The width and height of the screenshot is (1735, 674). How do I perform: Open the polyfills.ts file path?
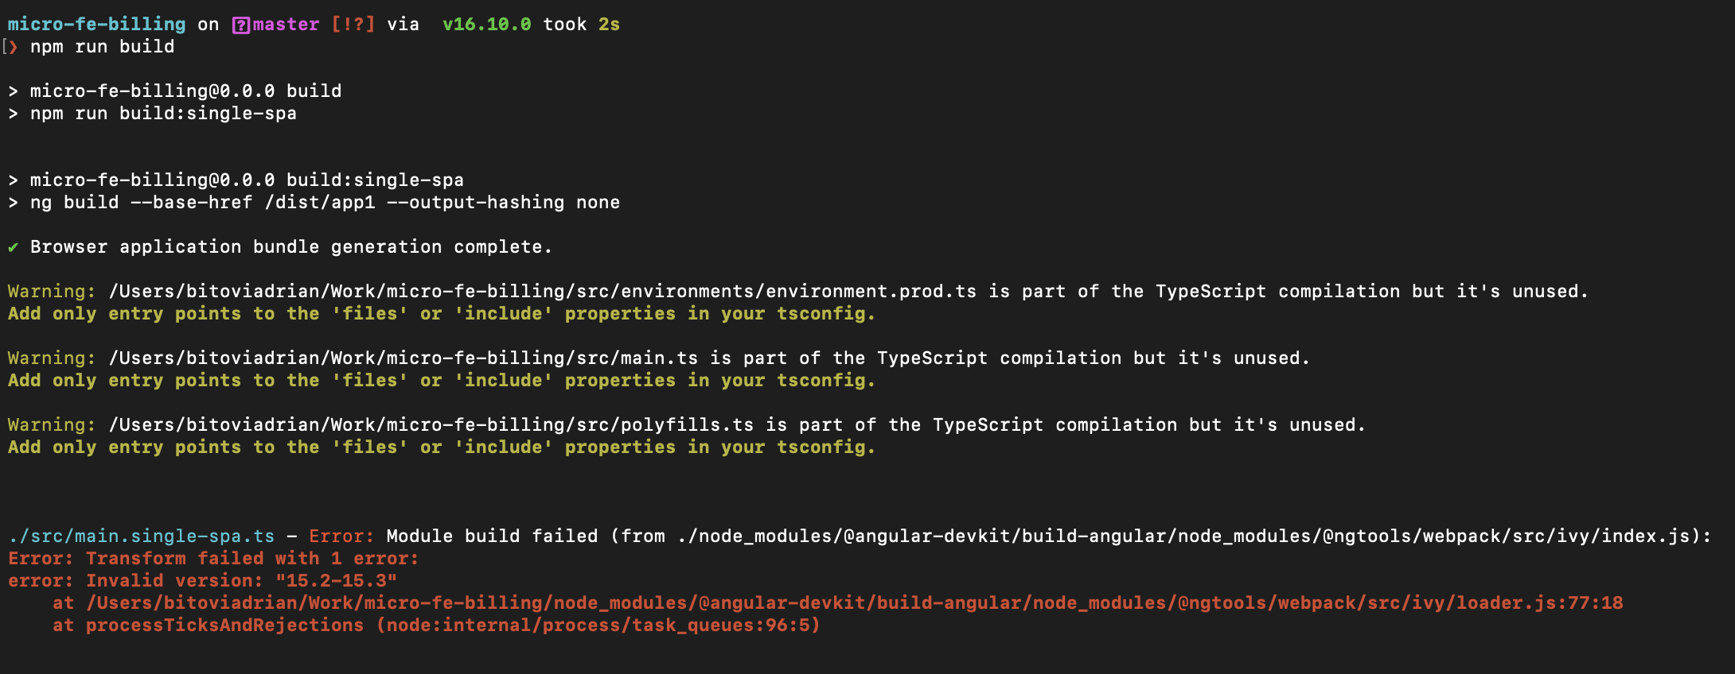click(x=431, y=425)
